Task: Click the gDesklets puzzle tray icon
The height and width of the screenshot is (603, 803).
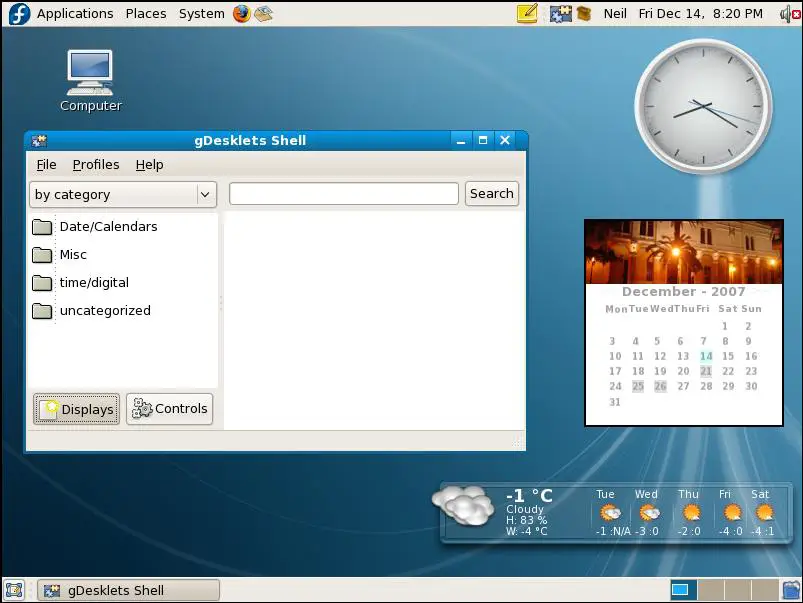Action: click(560, 13)
